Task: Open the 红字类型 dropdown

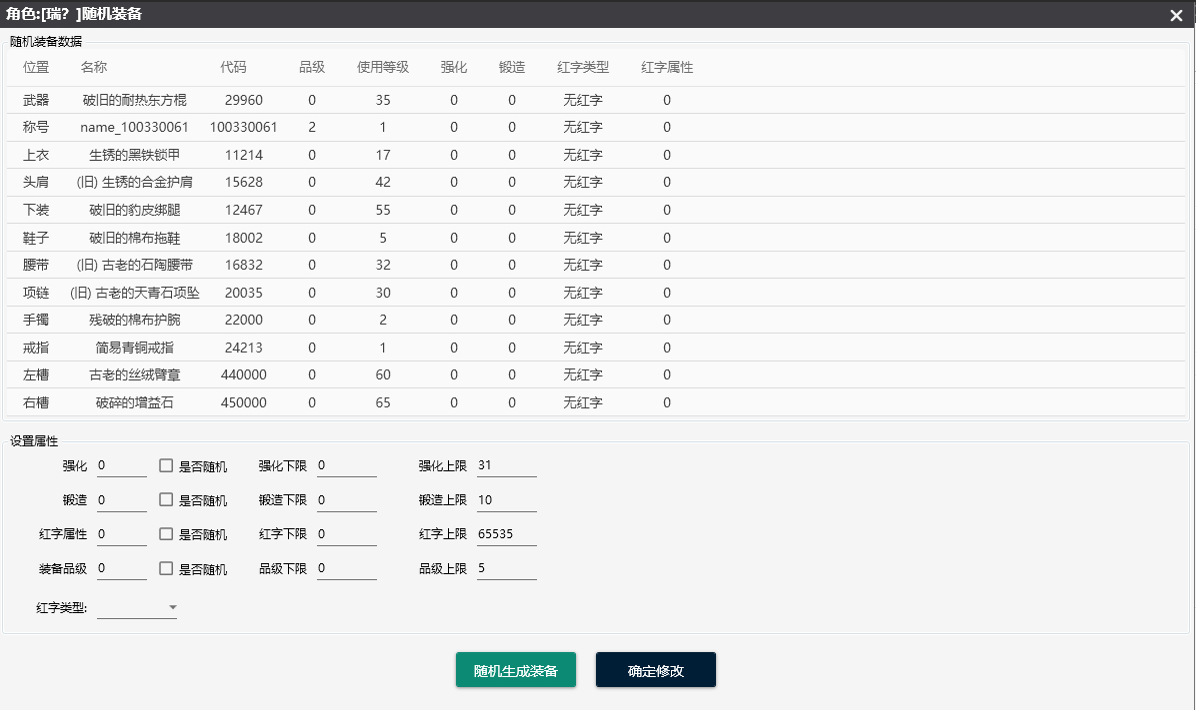Action: pos(137,607)
